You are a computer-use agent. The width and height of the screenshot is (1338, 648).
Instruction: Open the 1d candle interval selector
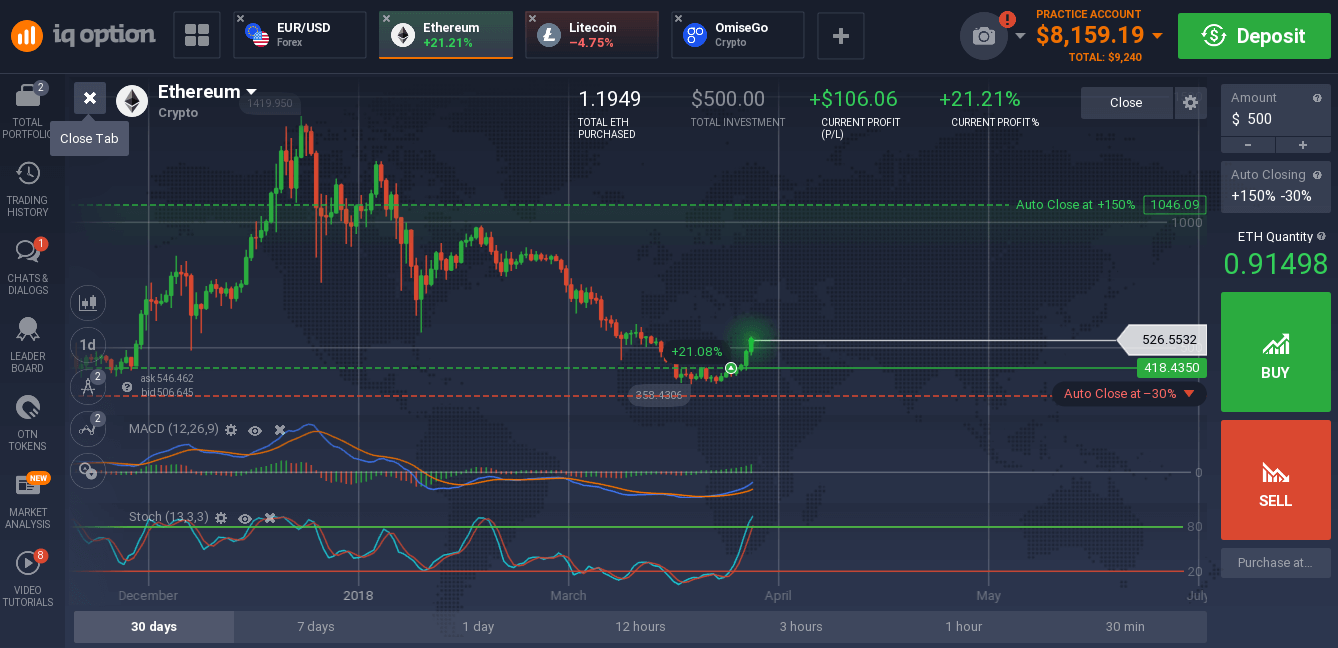point(88,345)
